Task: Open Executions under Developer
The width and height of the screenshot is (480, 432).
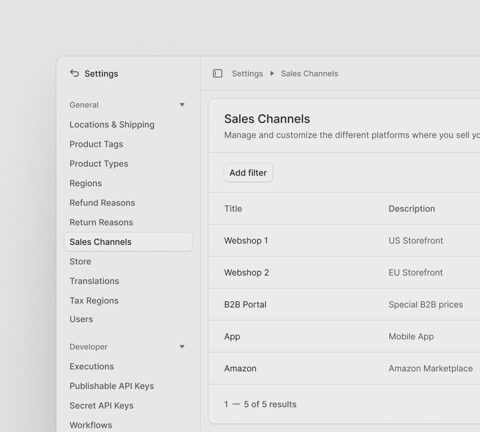Action: click(92, 366)
